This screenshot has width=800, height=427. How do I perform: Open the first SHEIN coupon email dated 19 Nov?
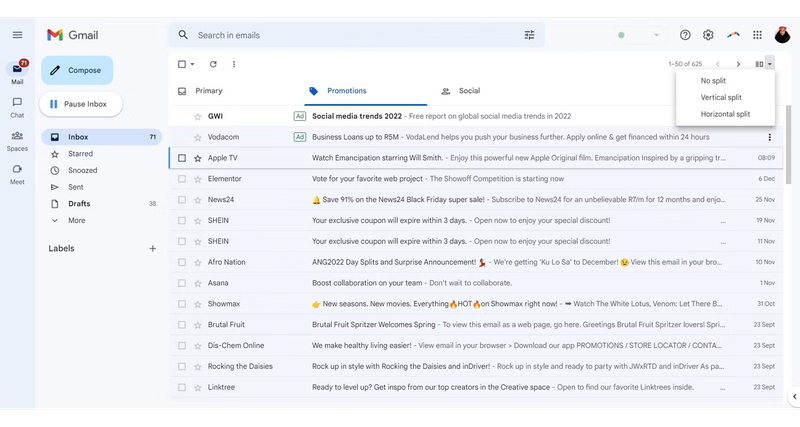tap(474, 220)
